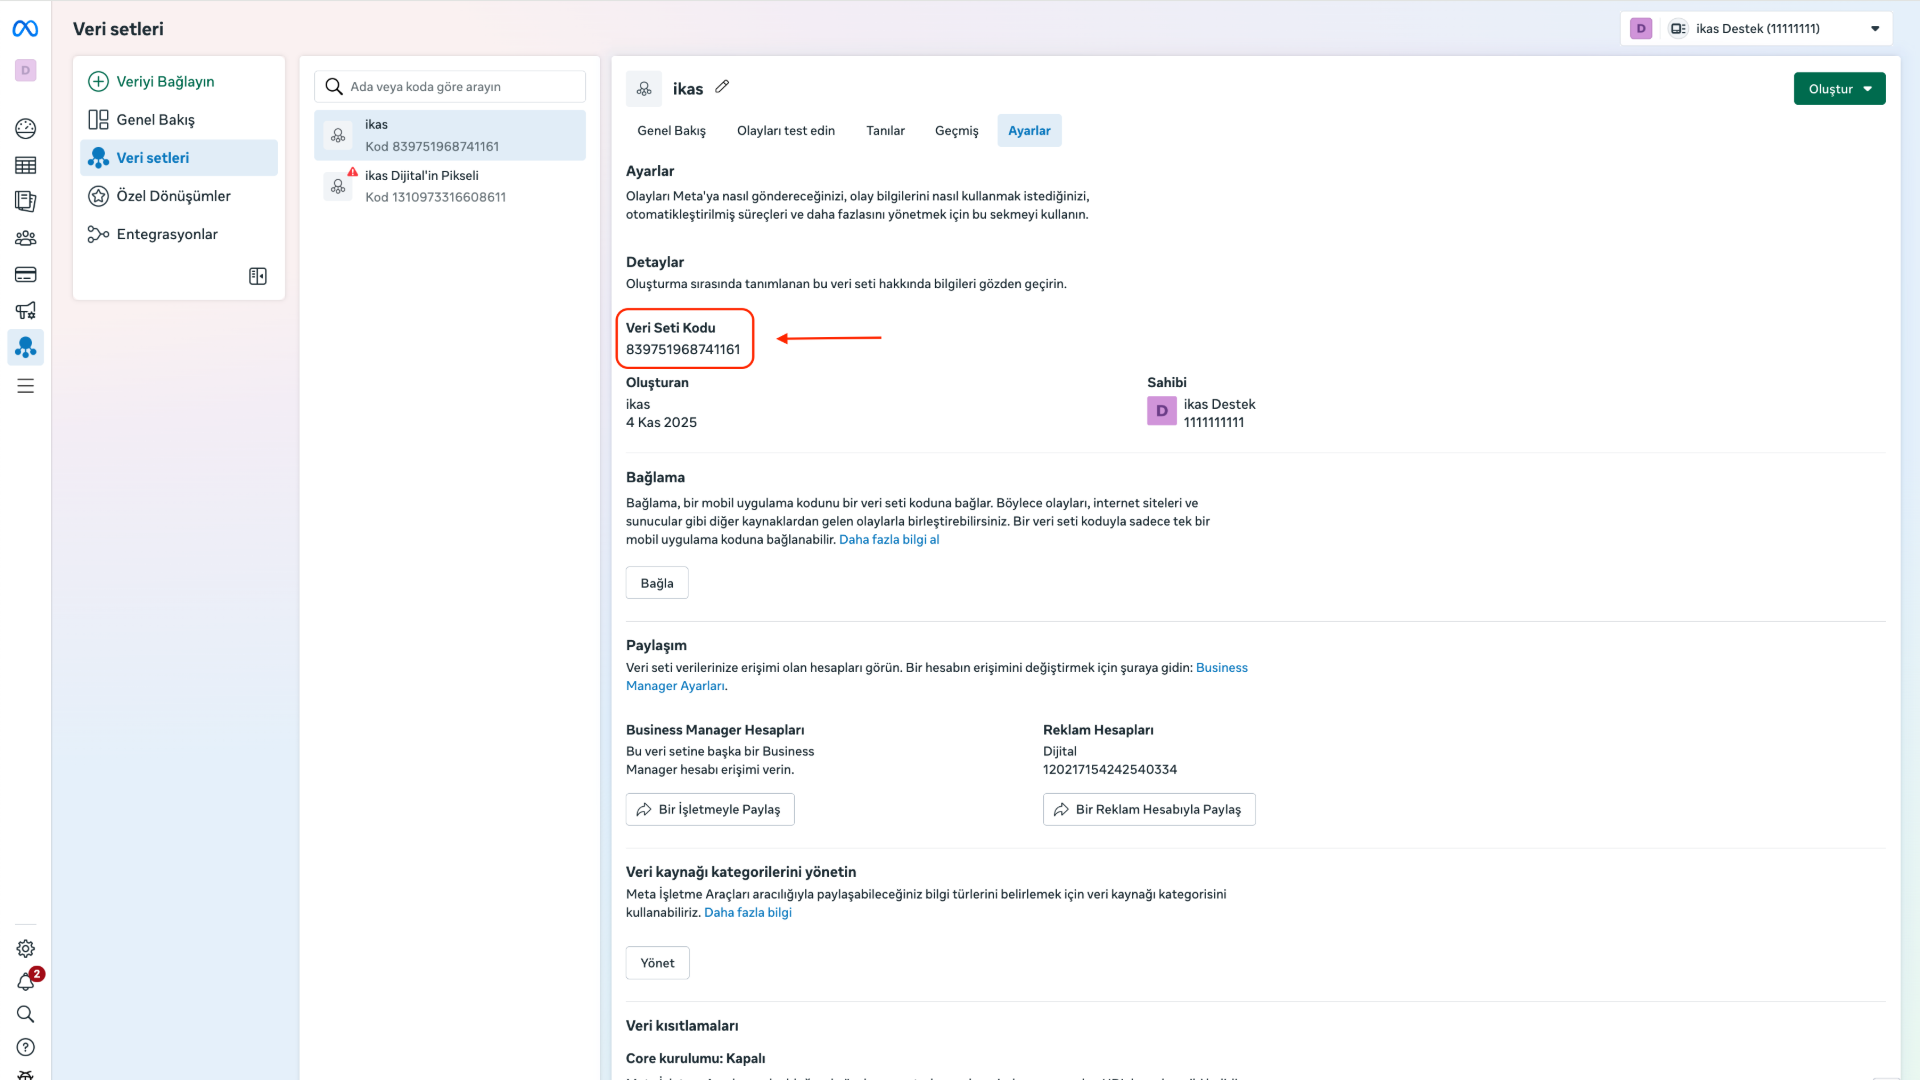Open the billing card icon in left rail
Viewport: 1920px width, 1080px height.
[26, 275]
